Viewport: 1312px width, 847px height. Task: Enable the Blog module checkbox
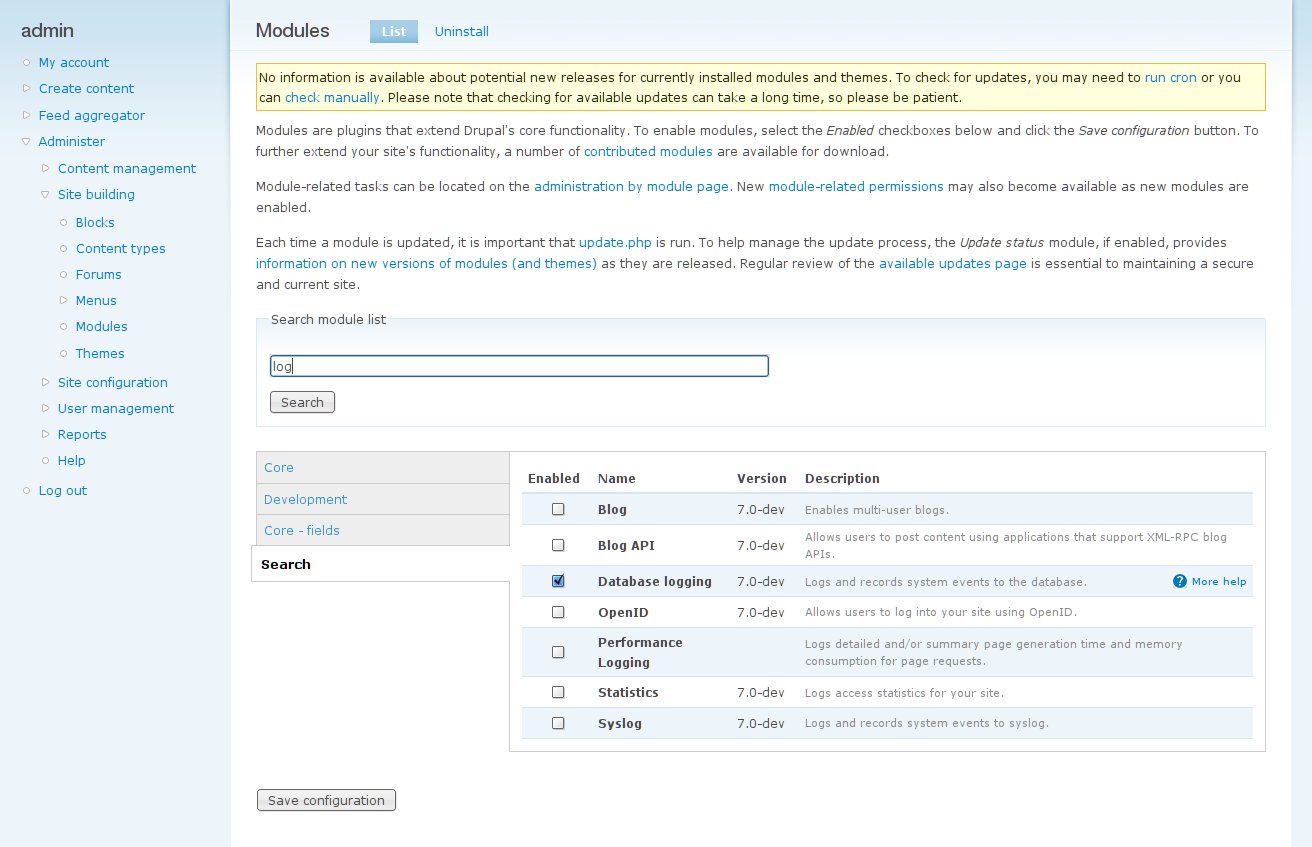click(557, 509)
